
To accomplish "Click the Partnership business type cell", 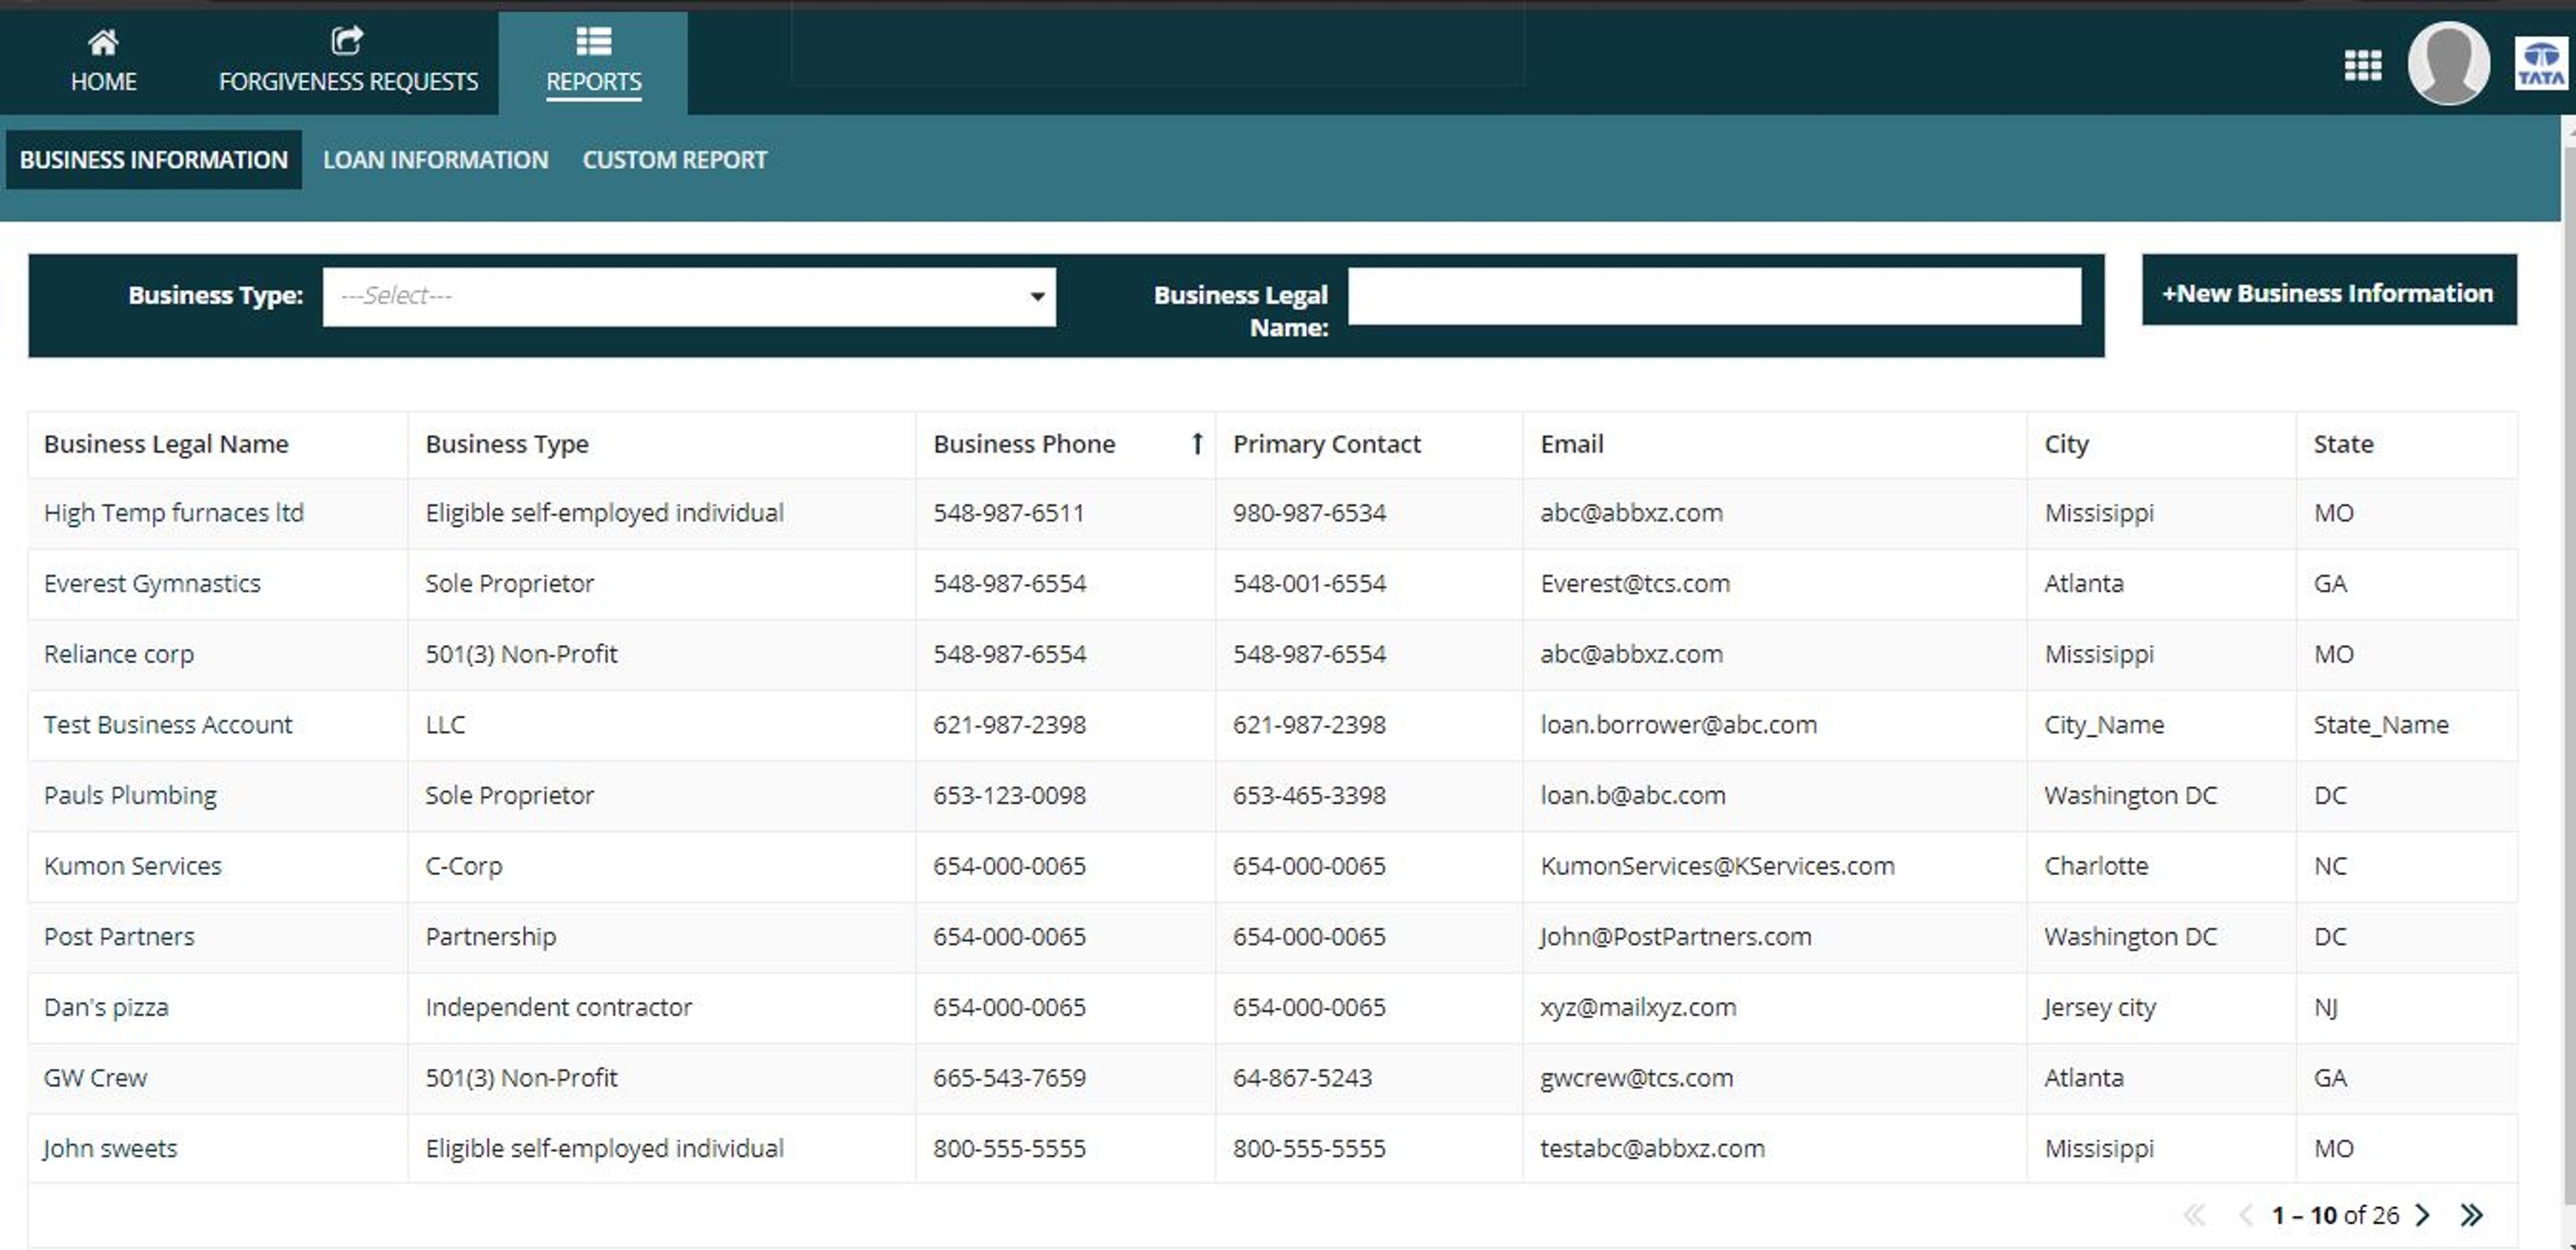I will coord(490,937).
